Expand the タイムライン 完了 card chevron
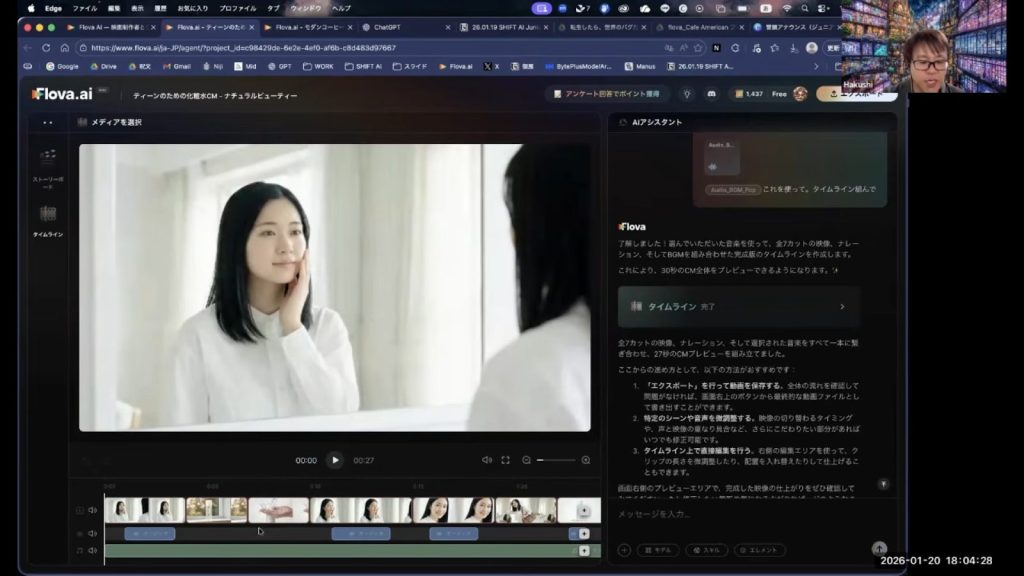Viewport: 1024px width, 576px height. pos(841,307)
